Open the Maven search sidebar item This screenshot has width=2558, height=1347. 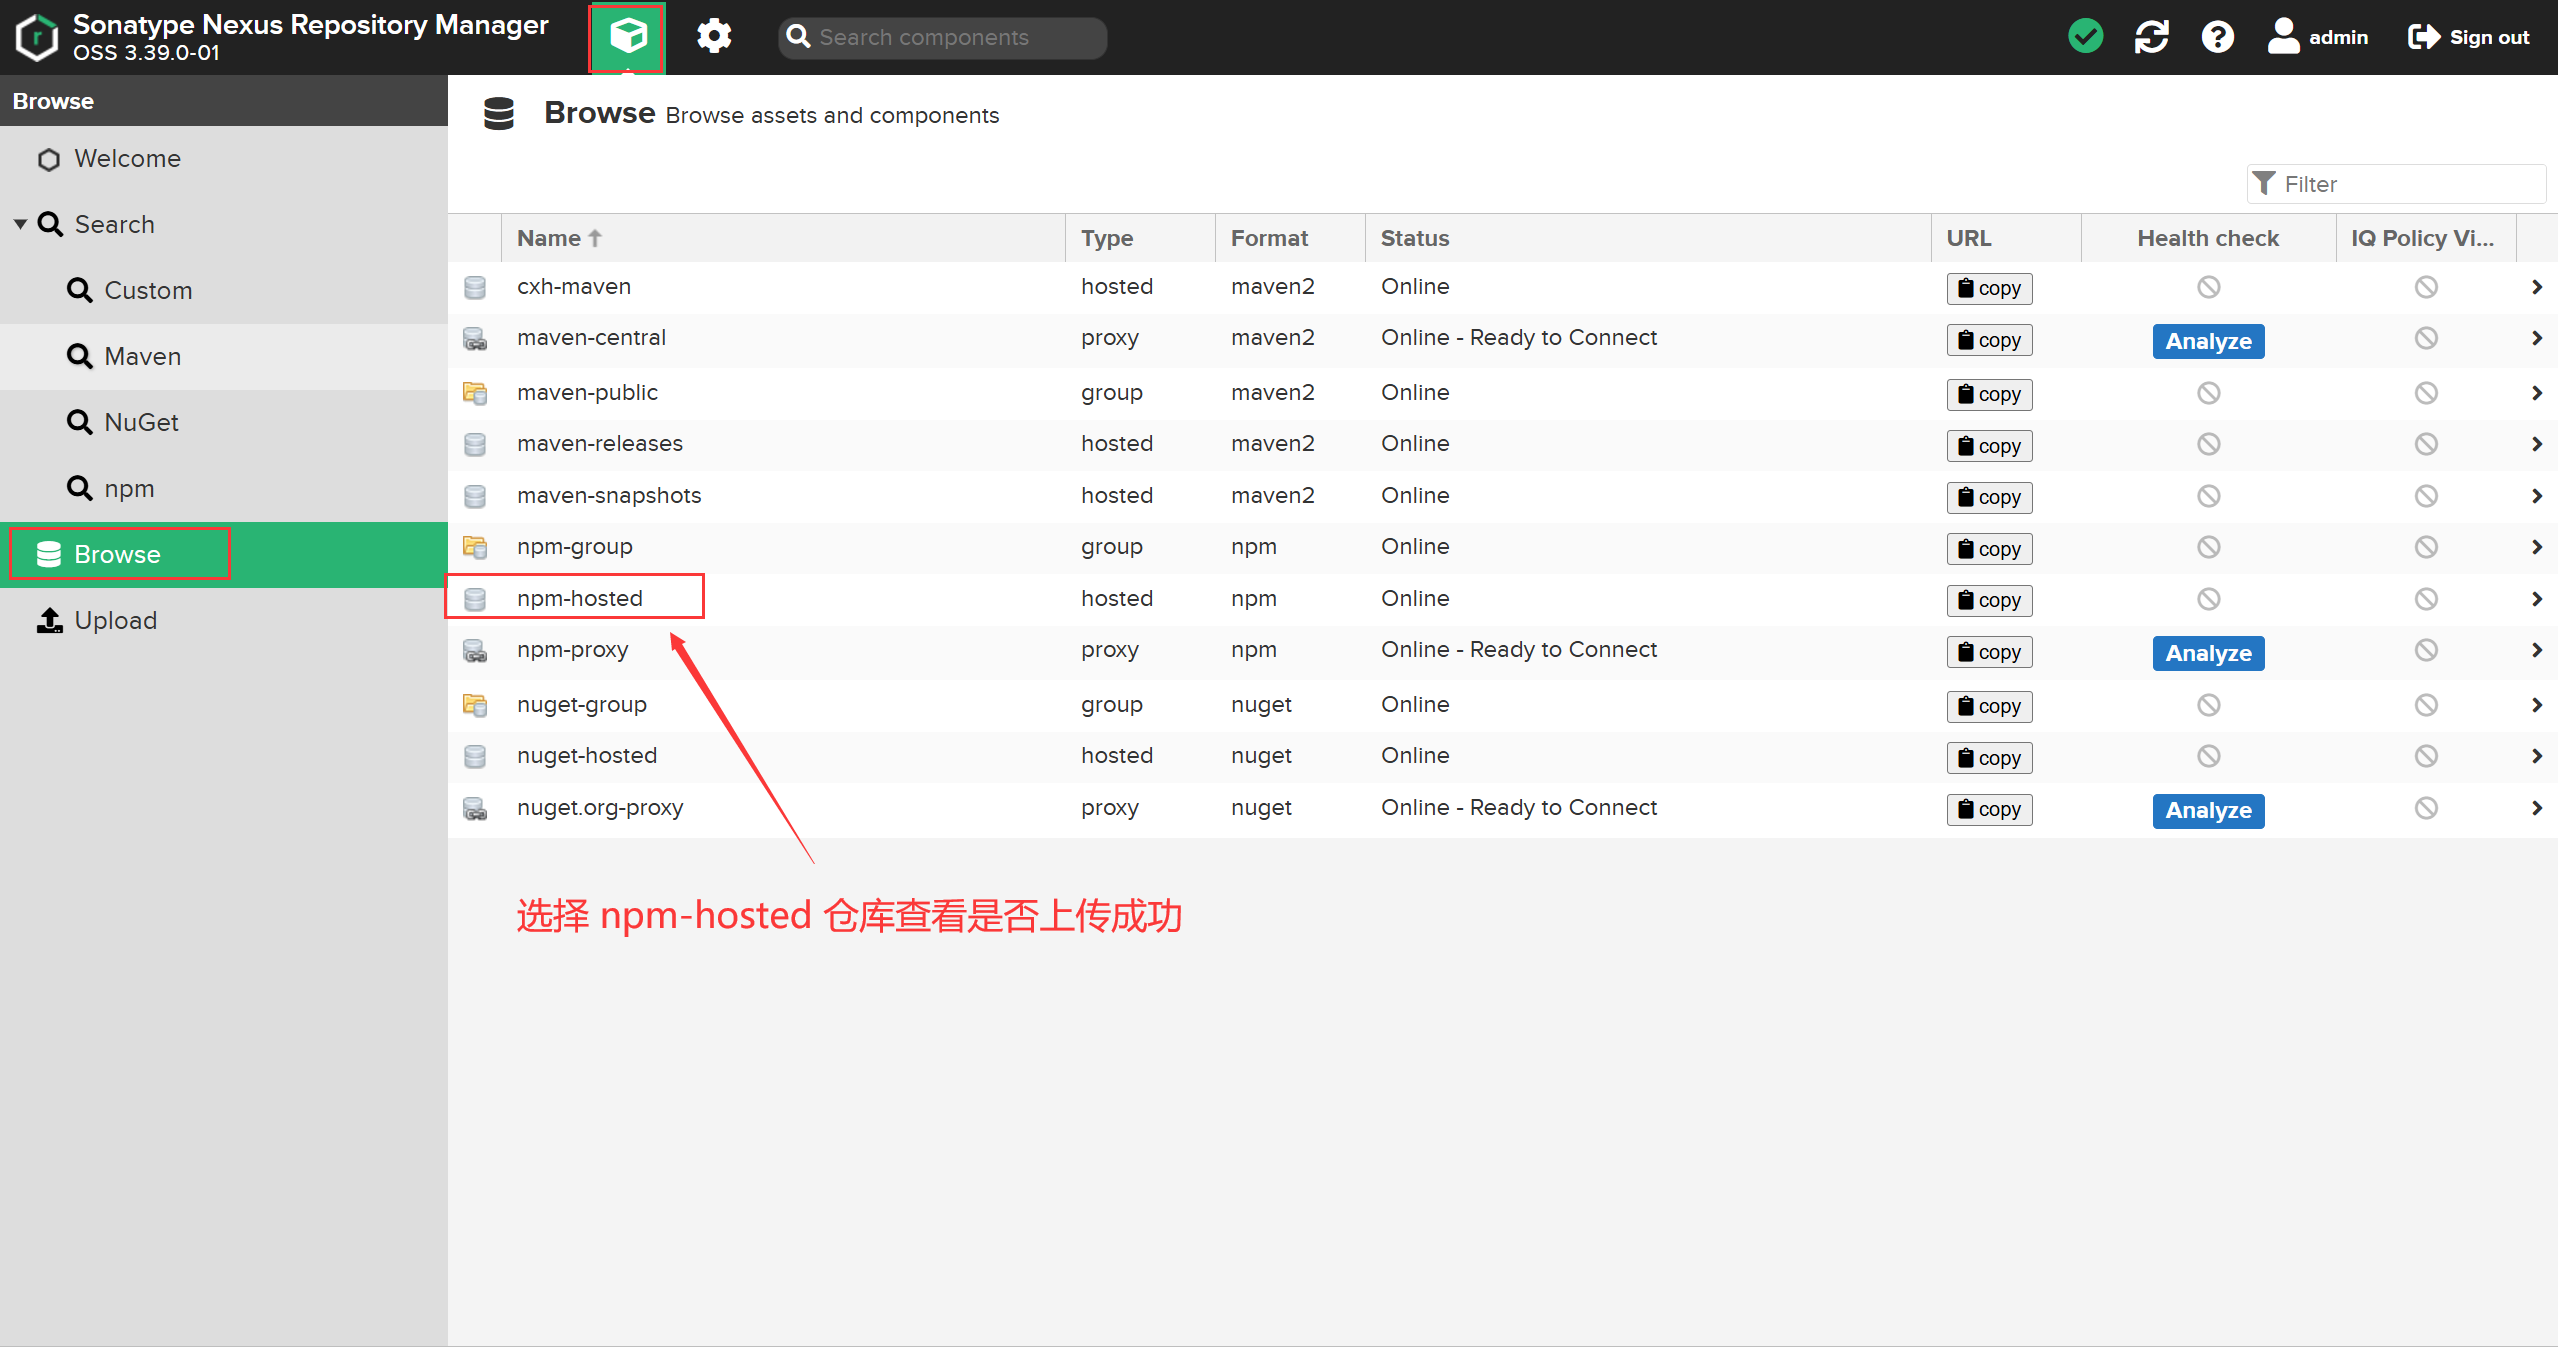[142, 357]
